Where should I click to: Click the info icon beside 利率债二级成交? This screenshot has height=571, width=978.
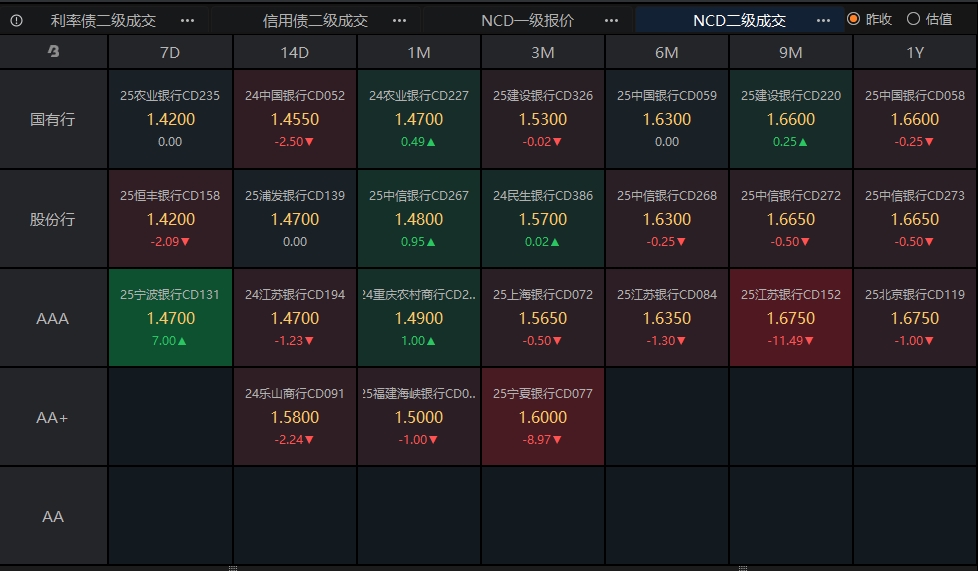[17, 21]
